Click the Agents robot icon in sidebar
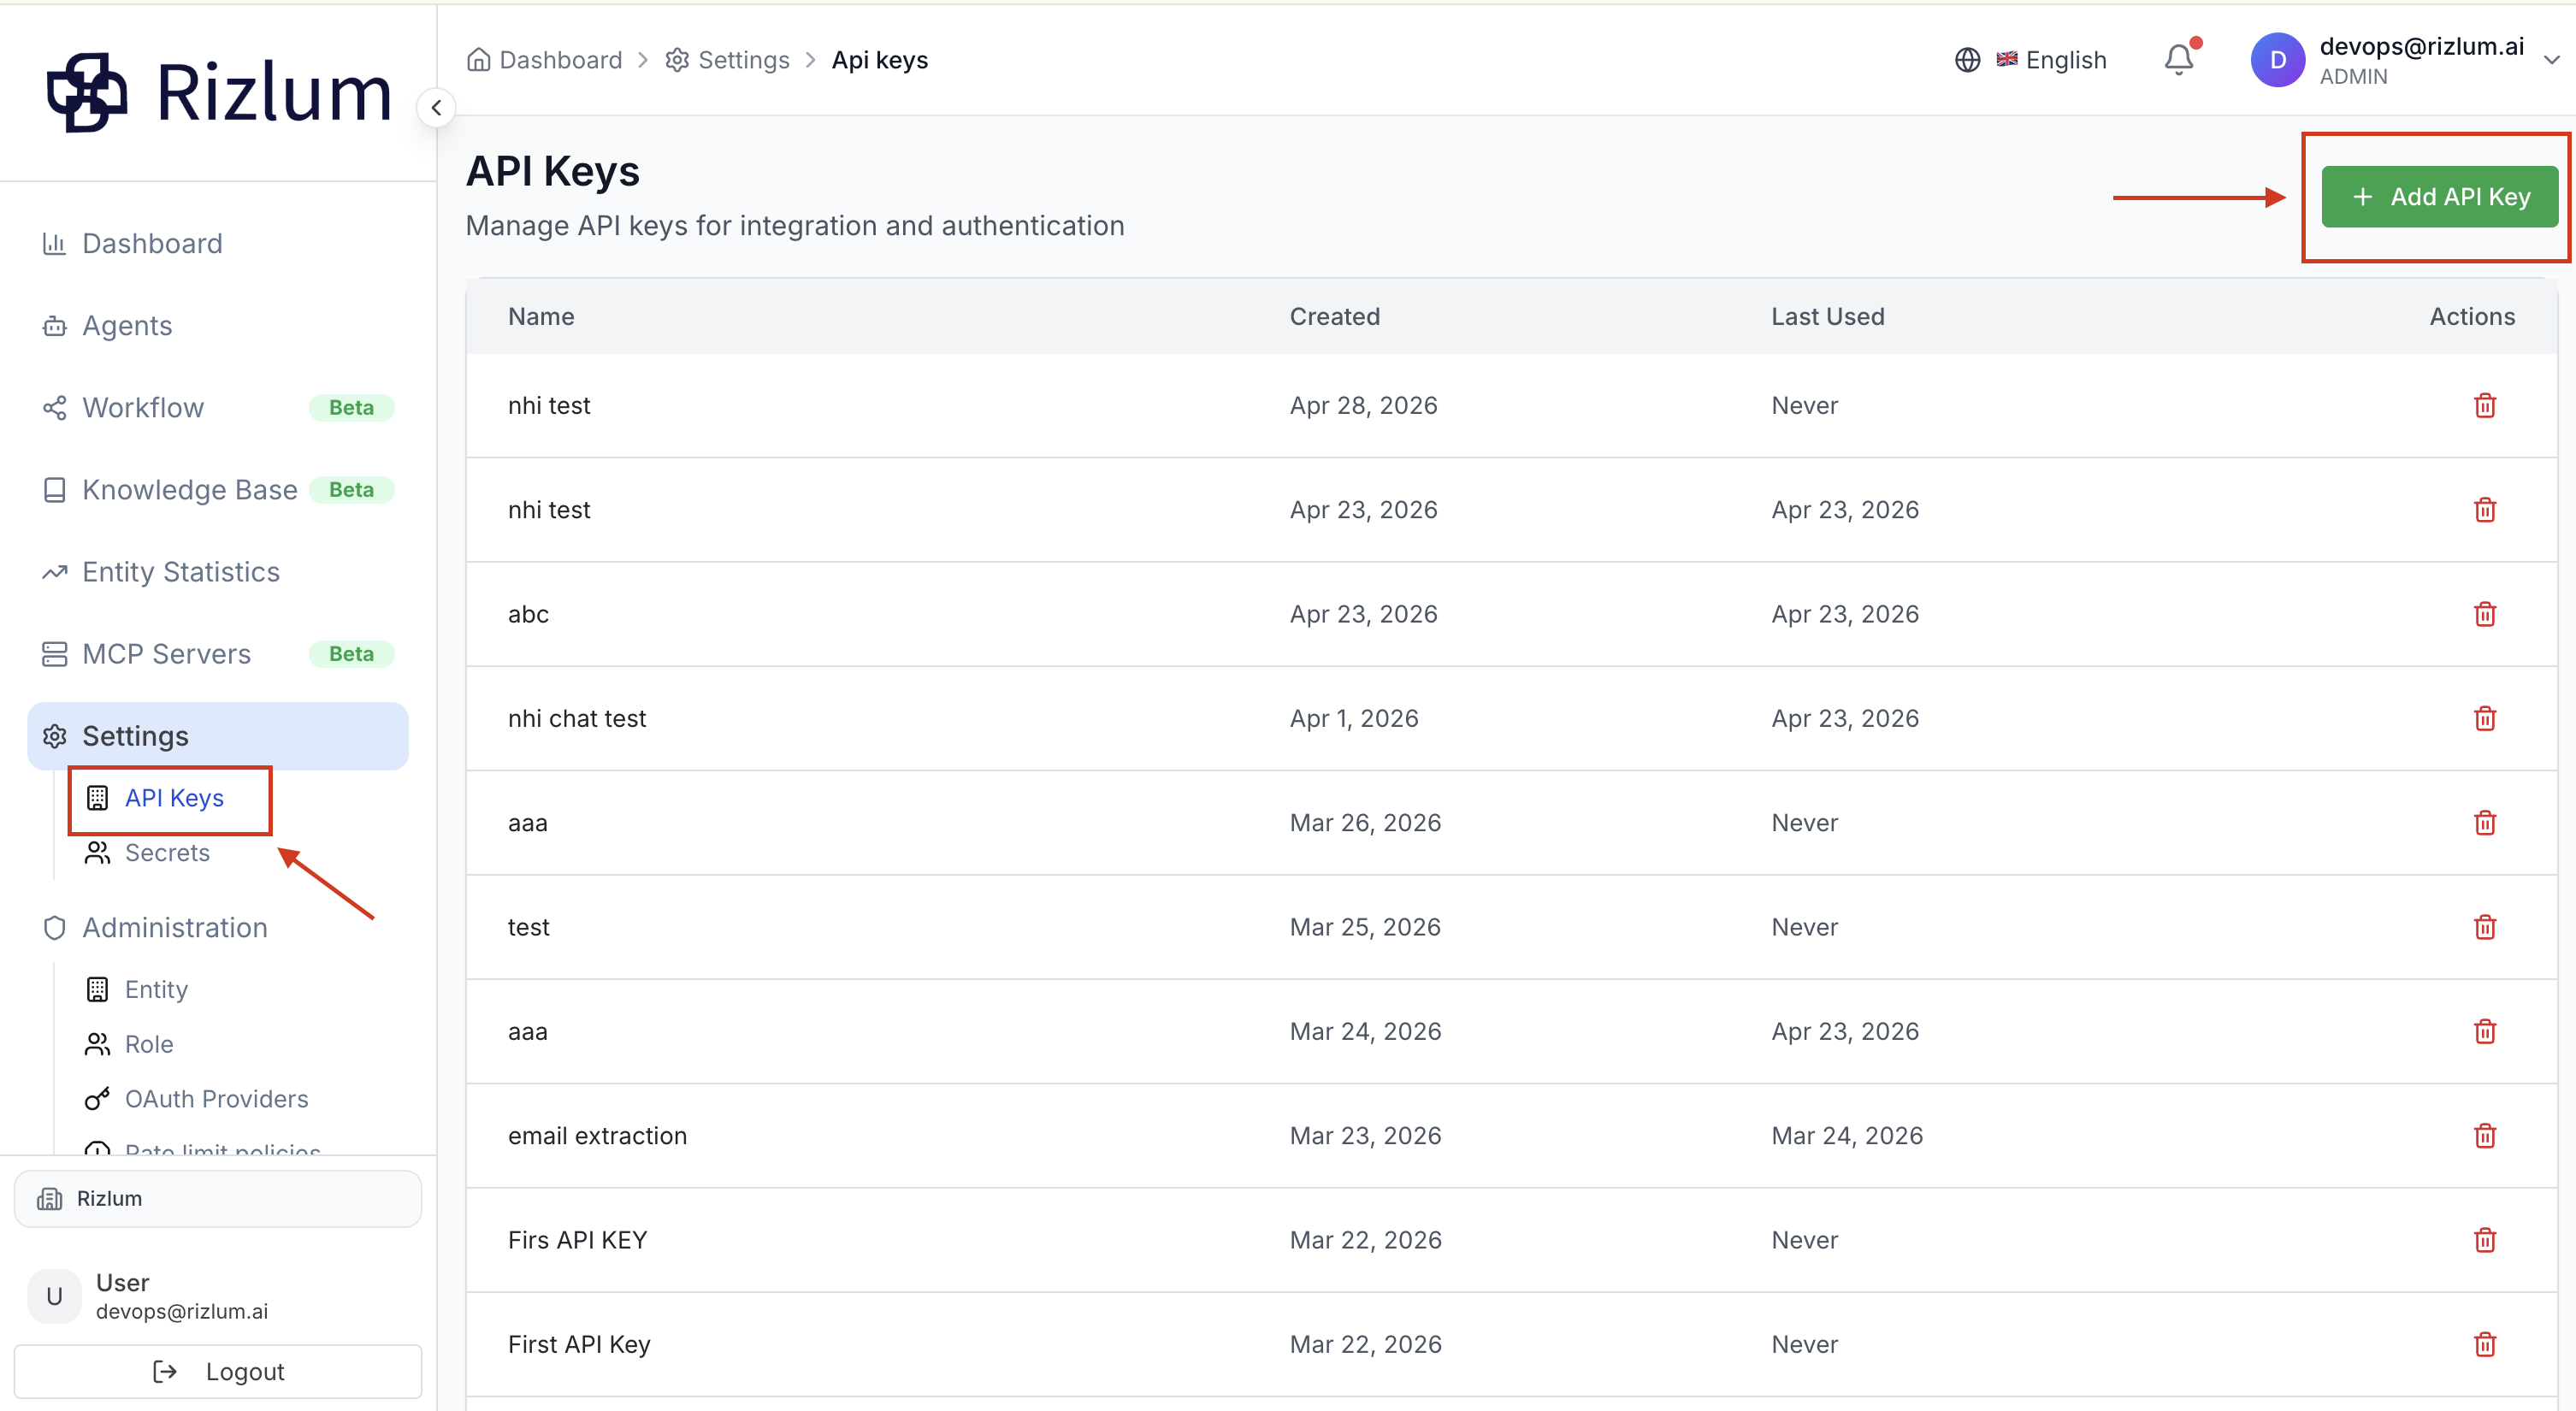 pyautogui.click(x=54, y=326)
